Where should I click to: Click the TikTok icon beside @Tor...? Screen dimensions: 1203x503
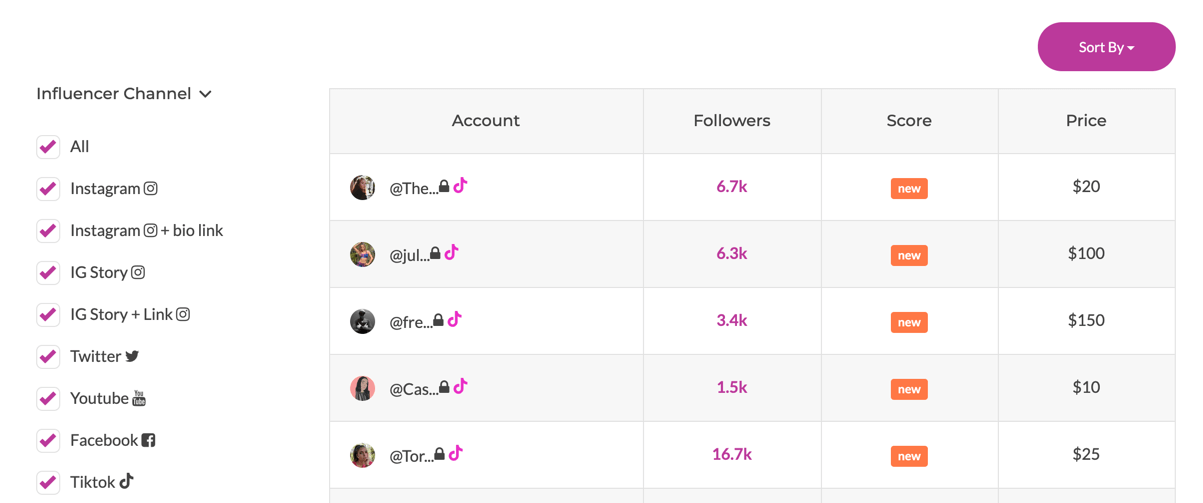coord(455,453)
